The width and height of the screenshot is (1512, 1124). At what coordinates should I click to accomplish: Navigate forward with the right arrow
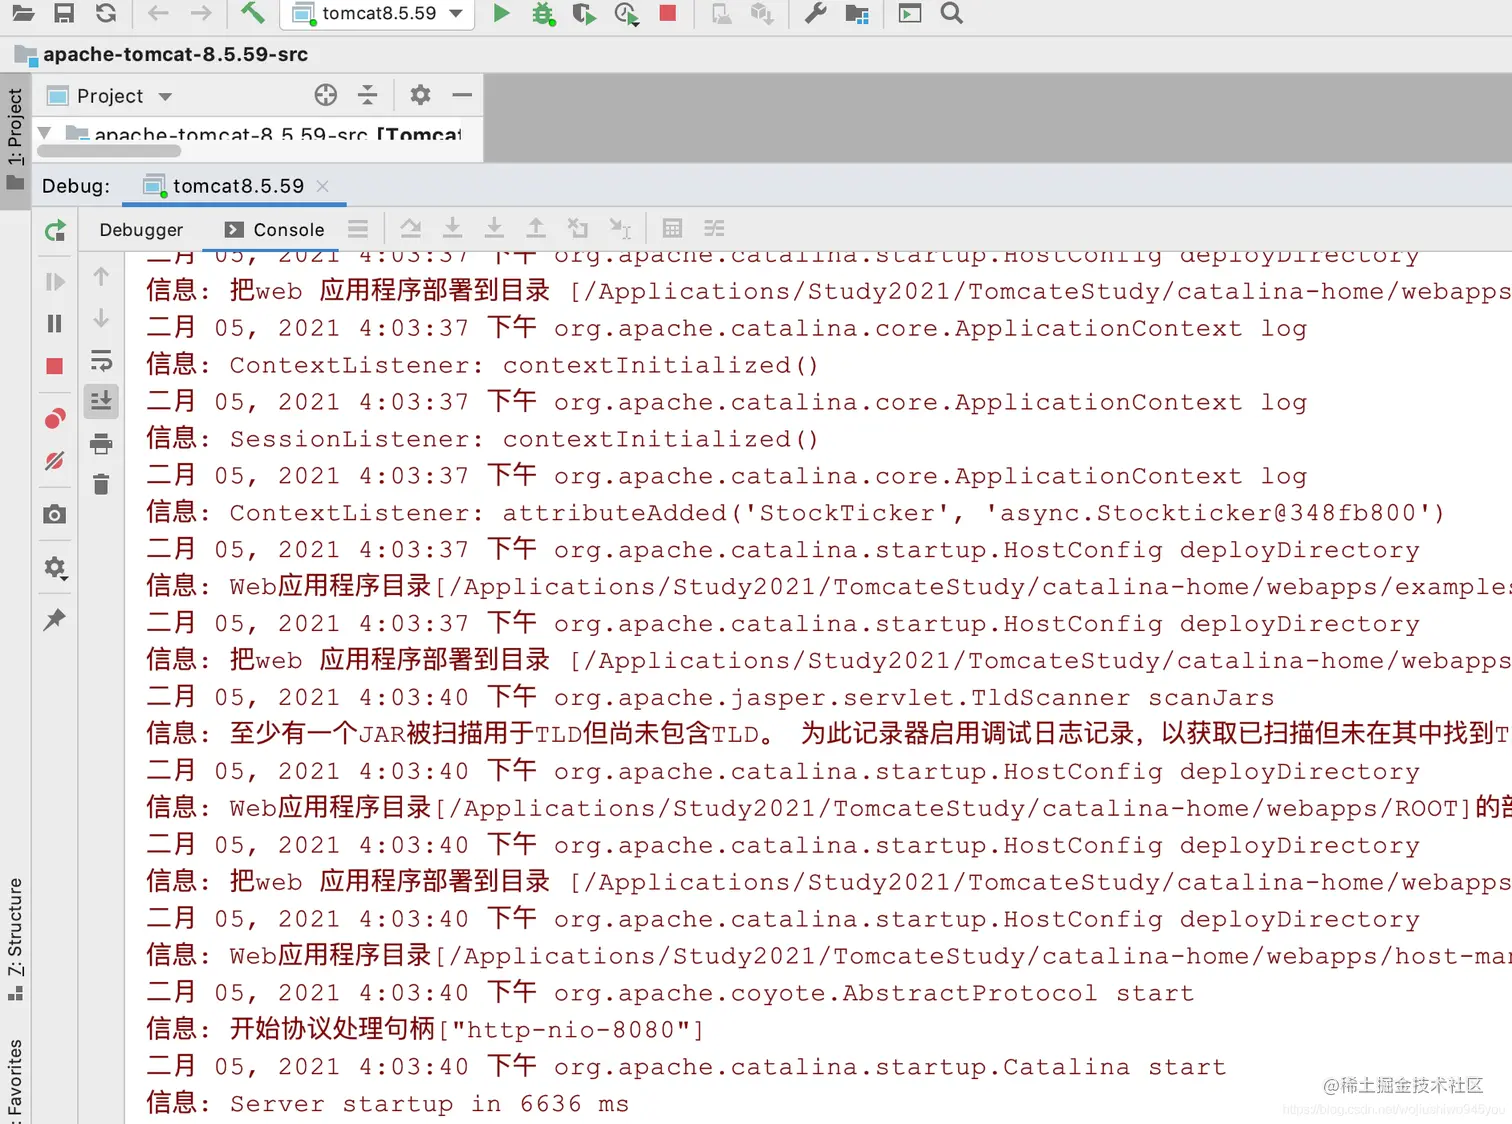point(201,14)
